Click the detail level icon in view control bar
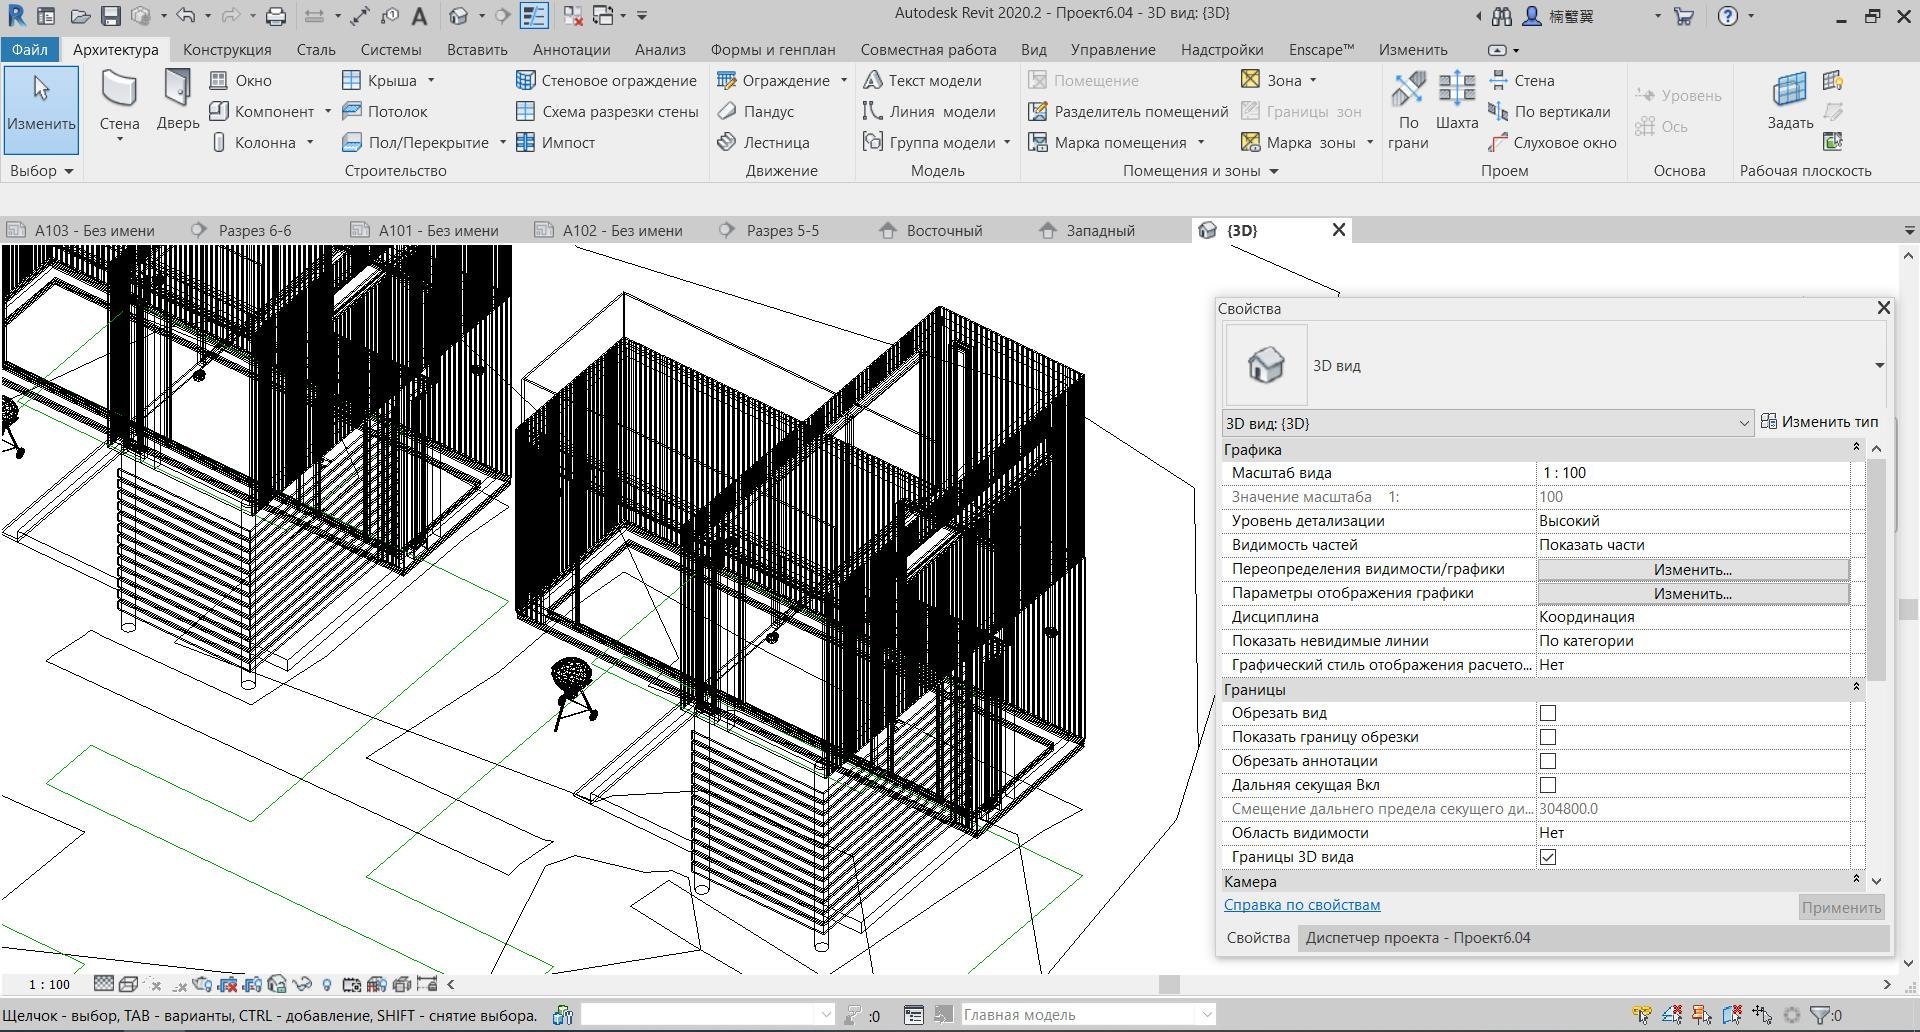1920x1032 pixels. coord(103,984)
